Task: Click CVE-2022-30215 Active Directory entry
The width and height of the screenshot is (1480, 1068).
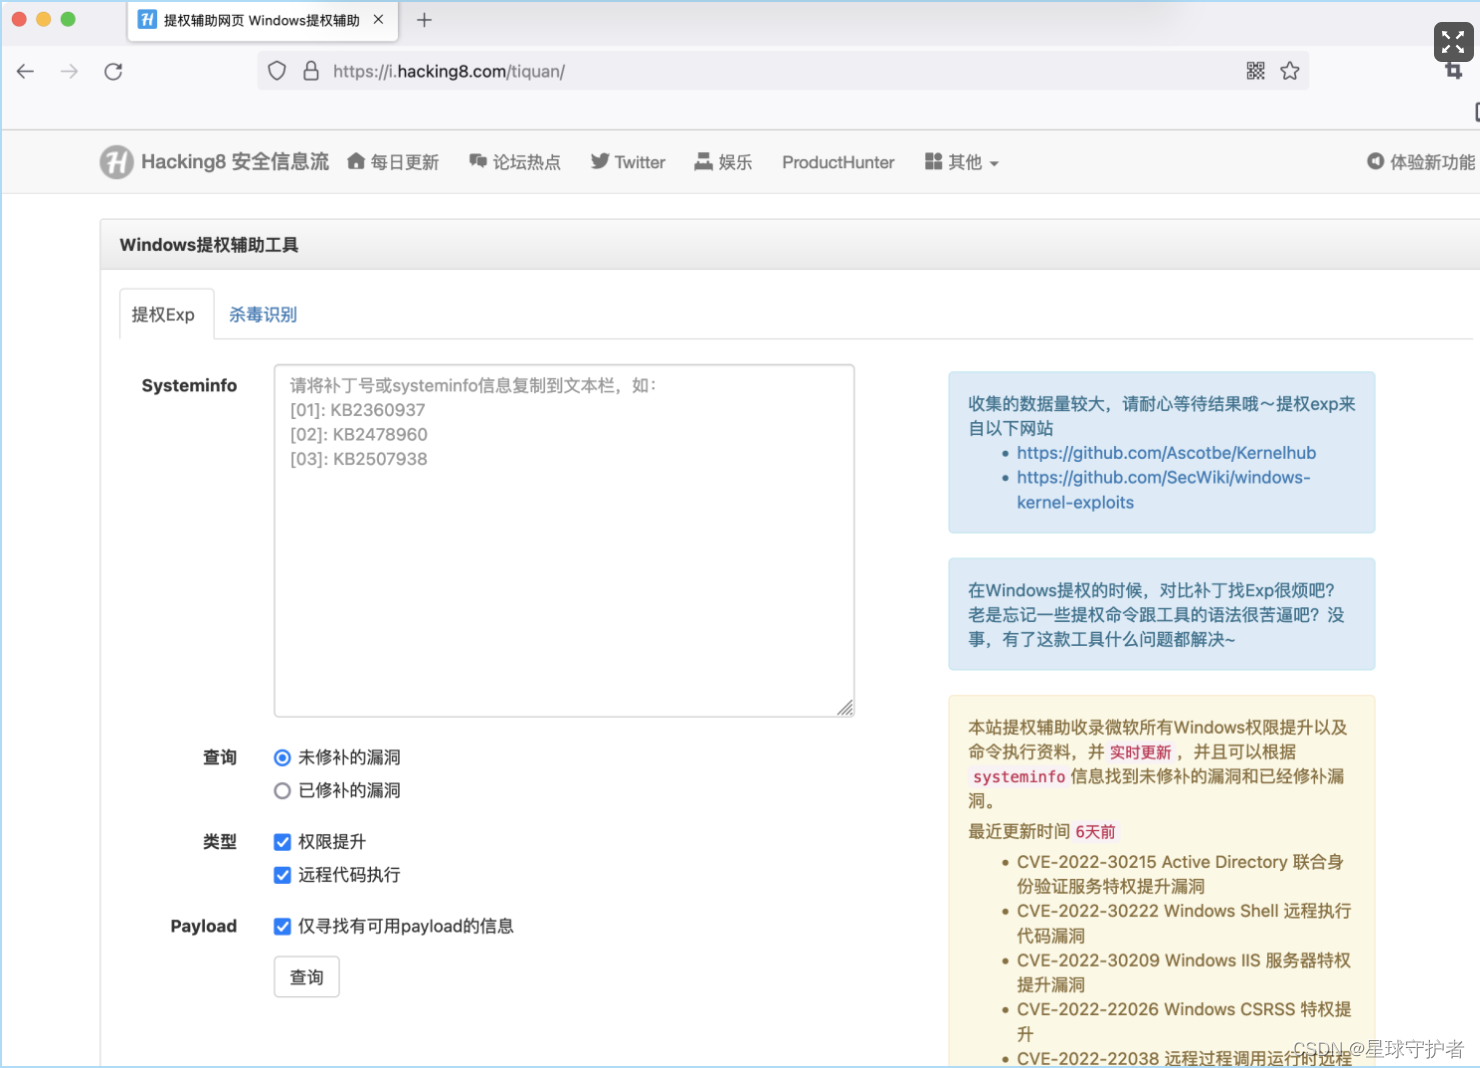Action: pyautogui.click(x=1180, y=874)
